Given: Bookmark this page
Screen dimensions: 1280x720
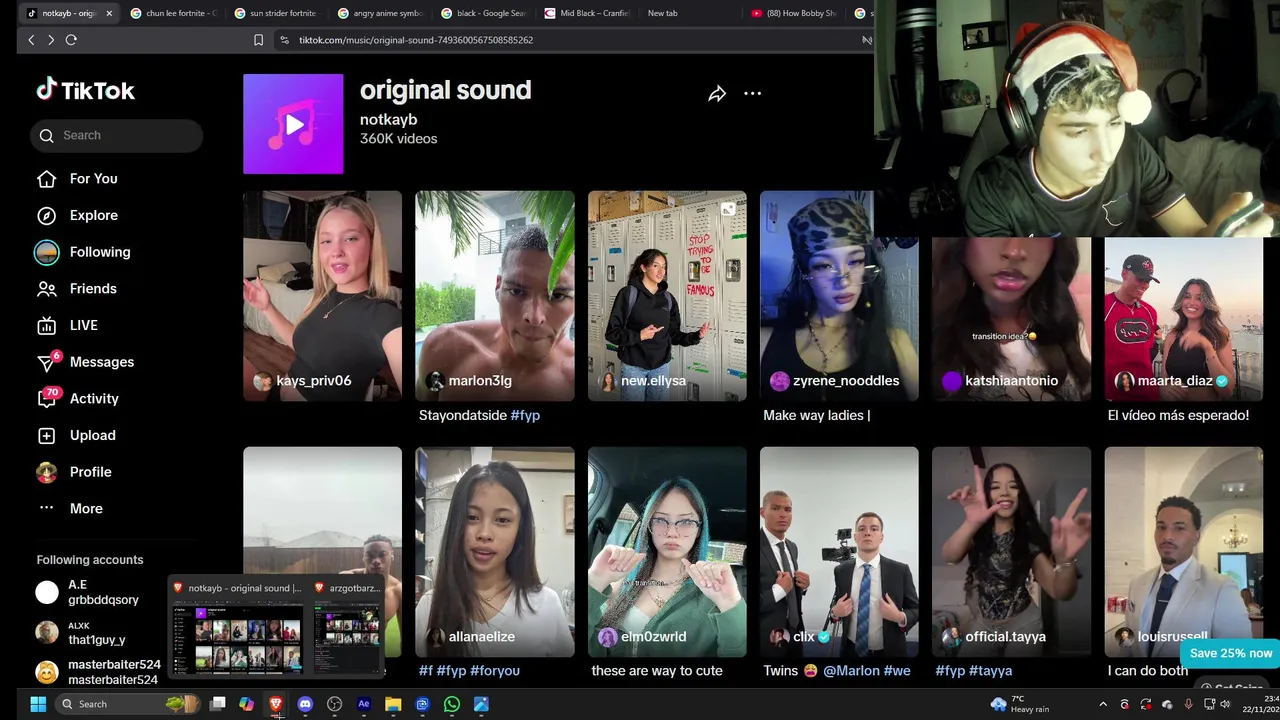Looking at the screenshot, I should pos(258,40).
